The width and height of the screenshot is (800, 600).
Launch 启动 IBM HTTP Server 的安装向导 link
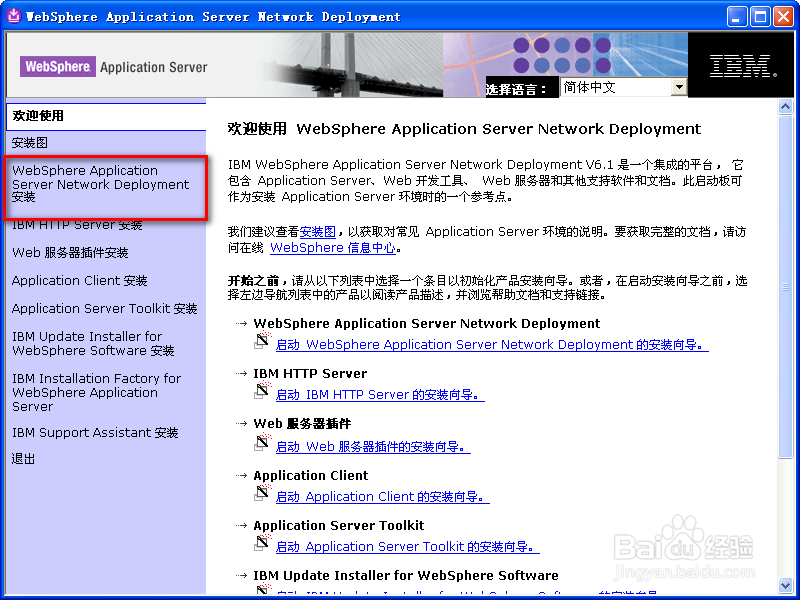[x=380, y=395]
